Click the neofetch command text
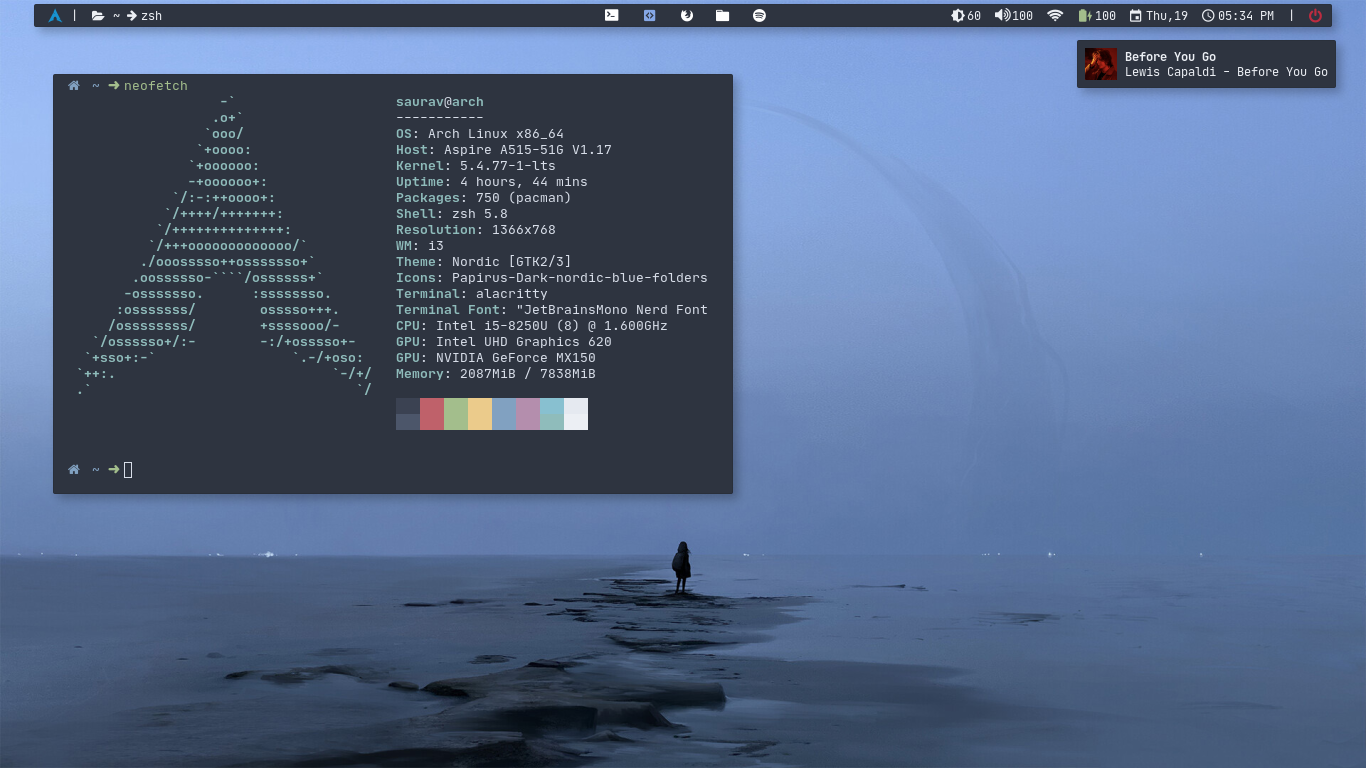This screenshot has height=768, width=1366. (156, 86)
